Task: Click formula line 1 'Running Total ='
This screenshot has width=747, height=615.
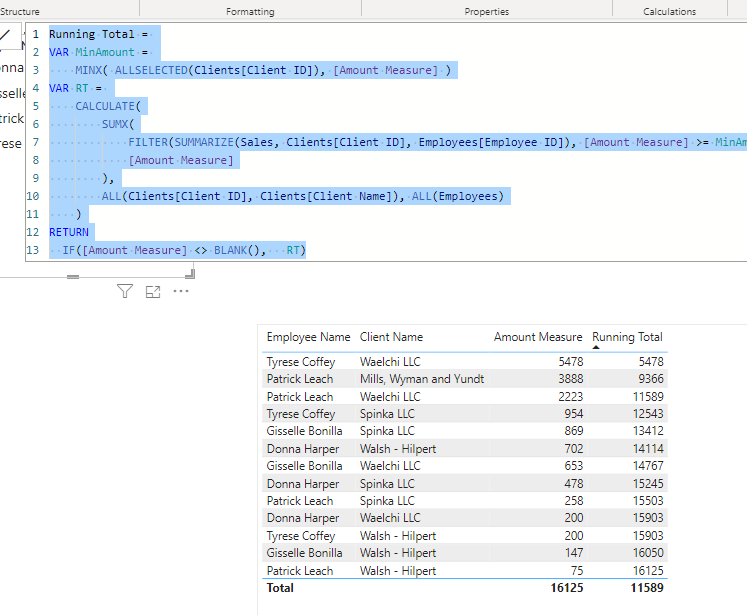Action: [x=98, y=34]
